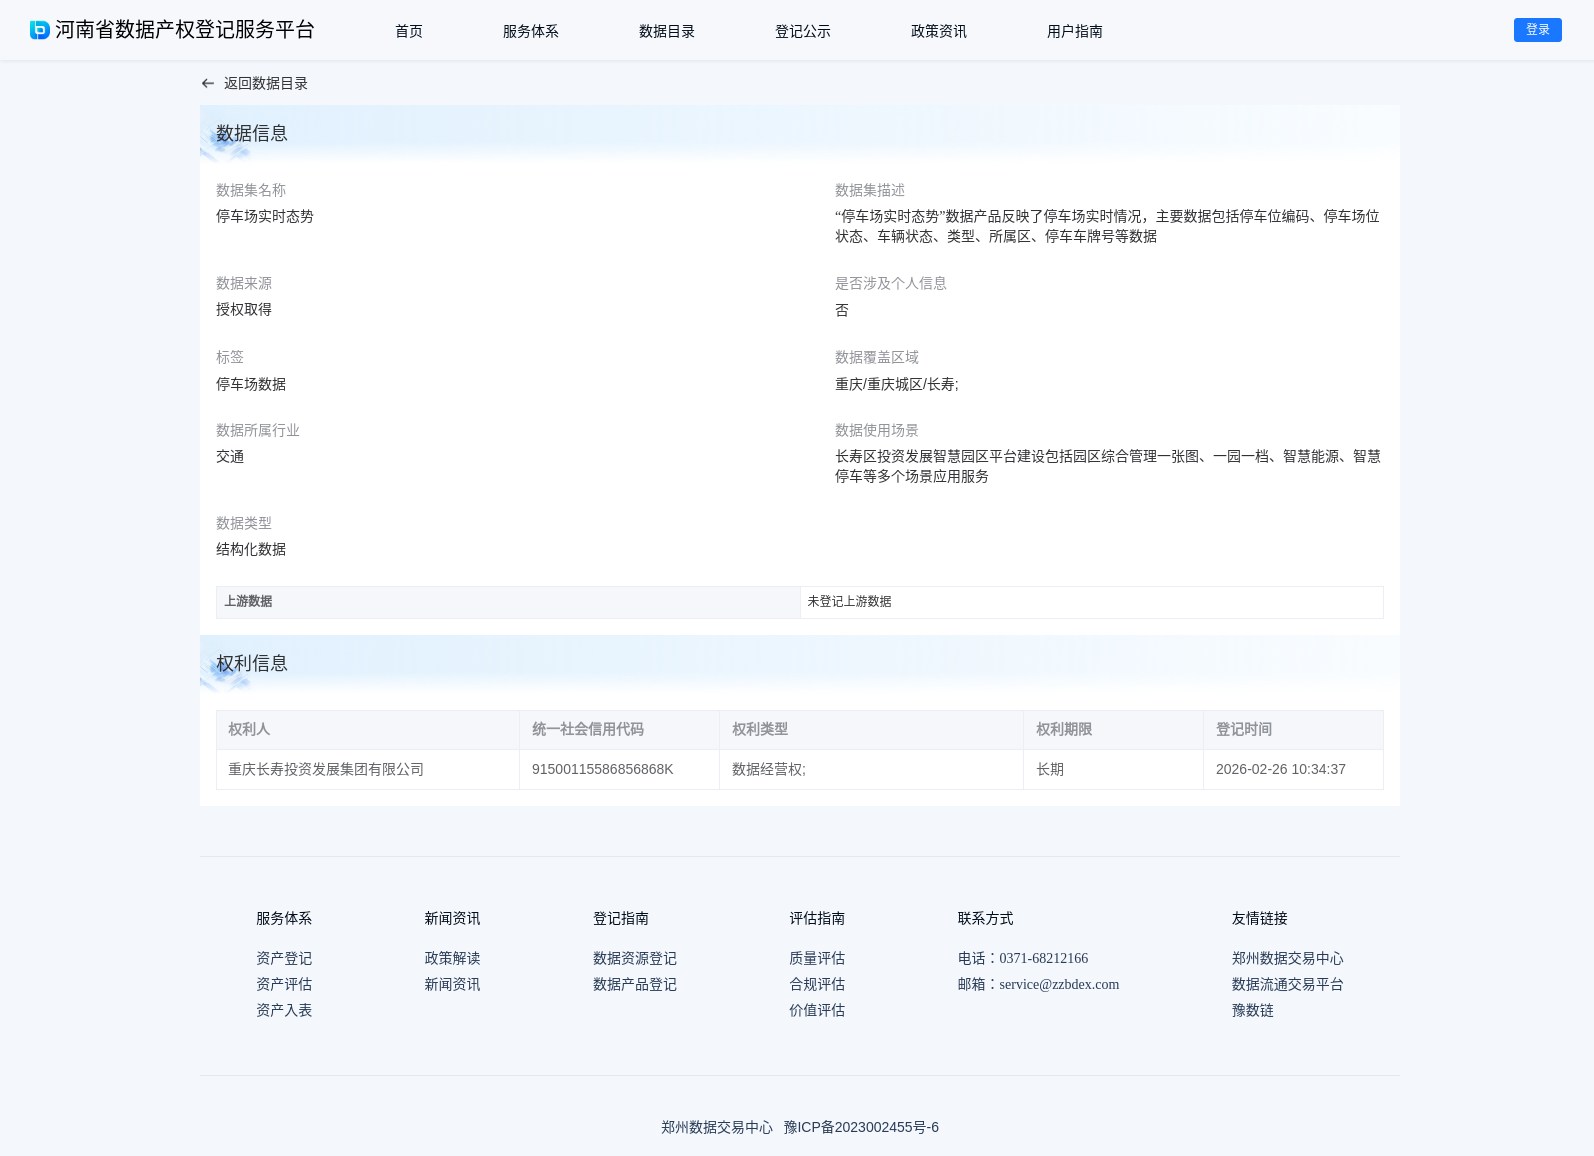Open the 服务体系 navigation menu
Viewport: 1594px width, 1156px height.
pos(531,31)
